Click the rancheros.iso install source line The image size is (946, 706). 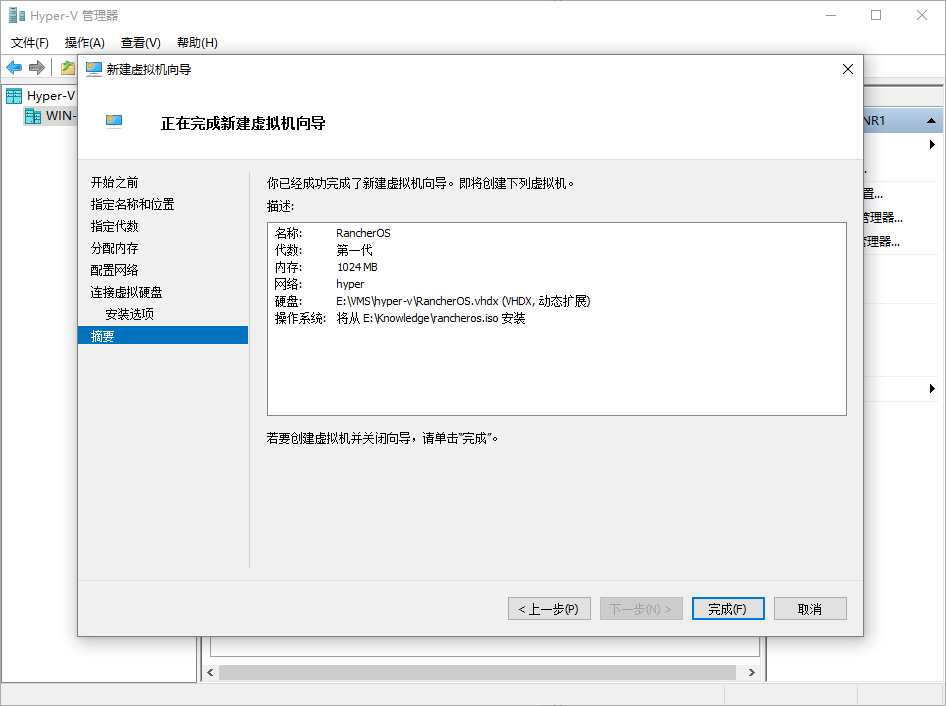point(431,318)
